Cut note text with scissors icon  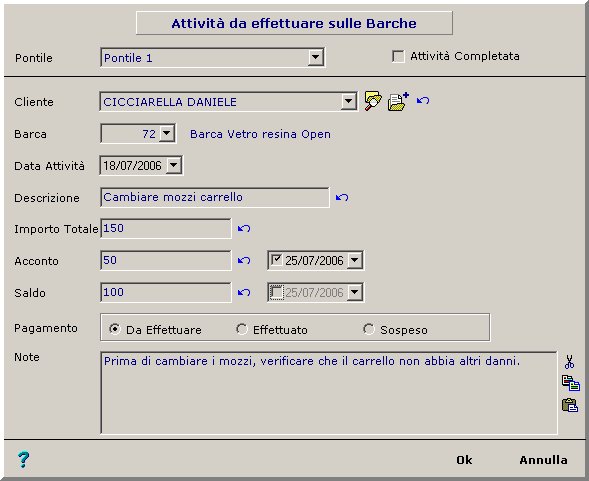click(569, 362)
